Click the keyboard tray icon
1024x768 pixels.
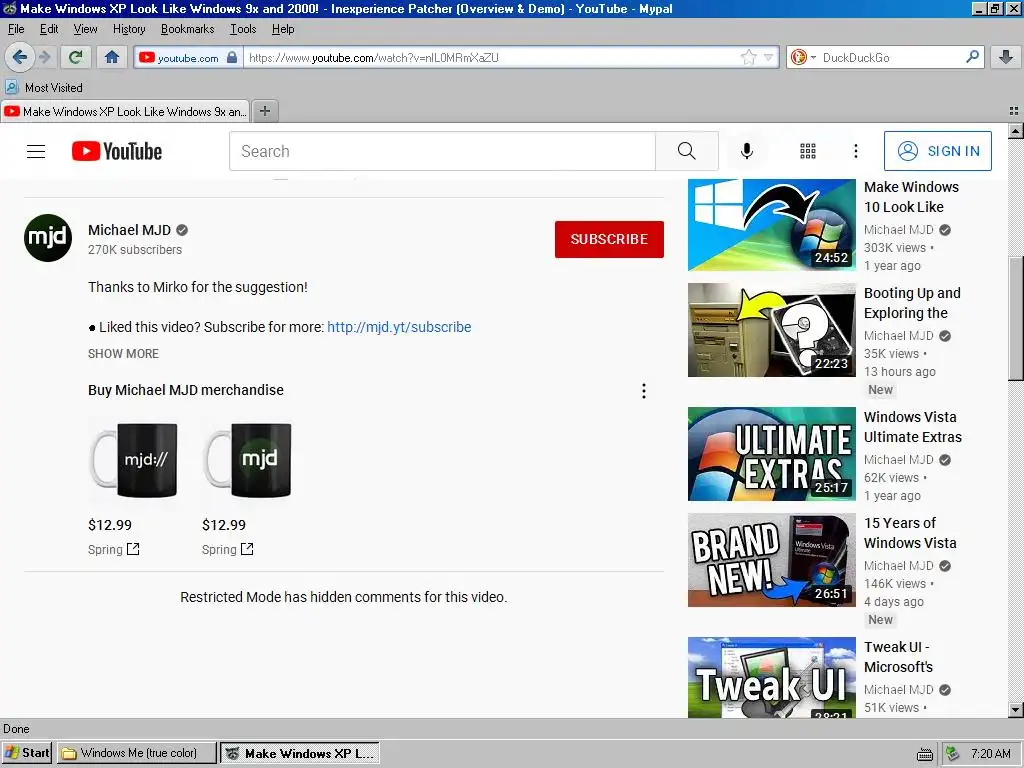[925, 754]
